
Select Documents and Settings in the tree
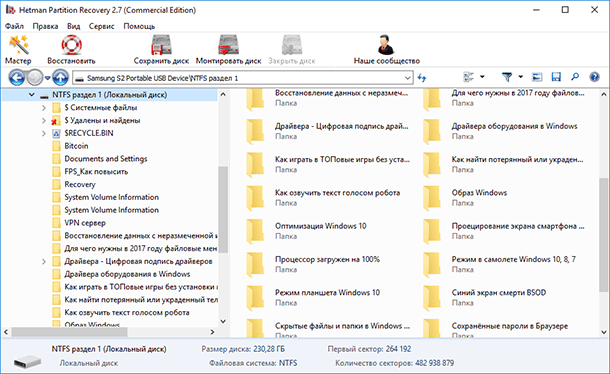106,159
